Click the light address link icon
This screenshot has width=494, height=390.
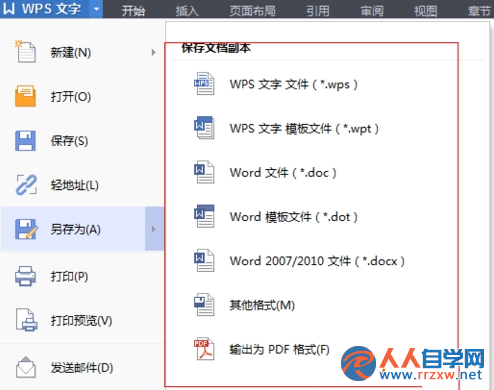[x=26, y=184]
